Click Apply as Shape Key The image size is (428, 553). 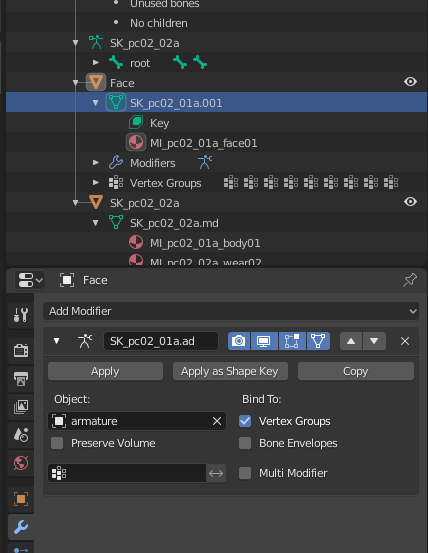(230, 371)
